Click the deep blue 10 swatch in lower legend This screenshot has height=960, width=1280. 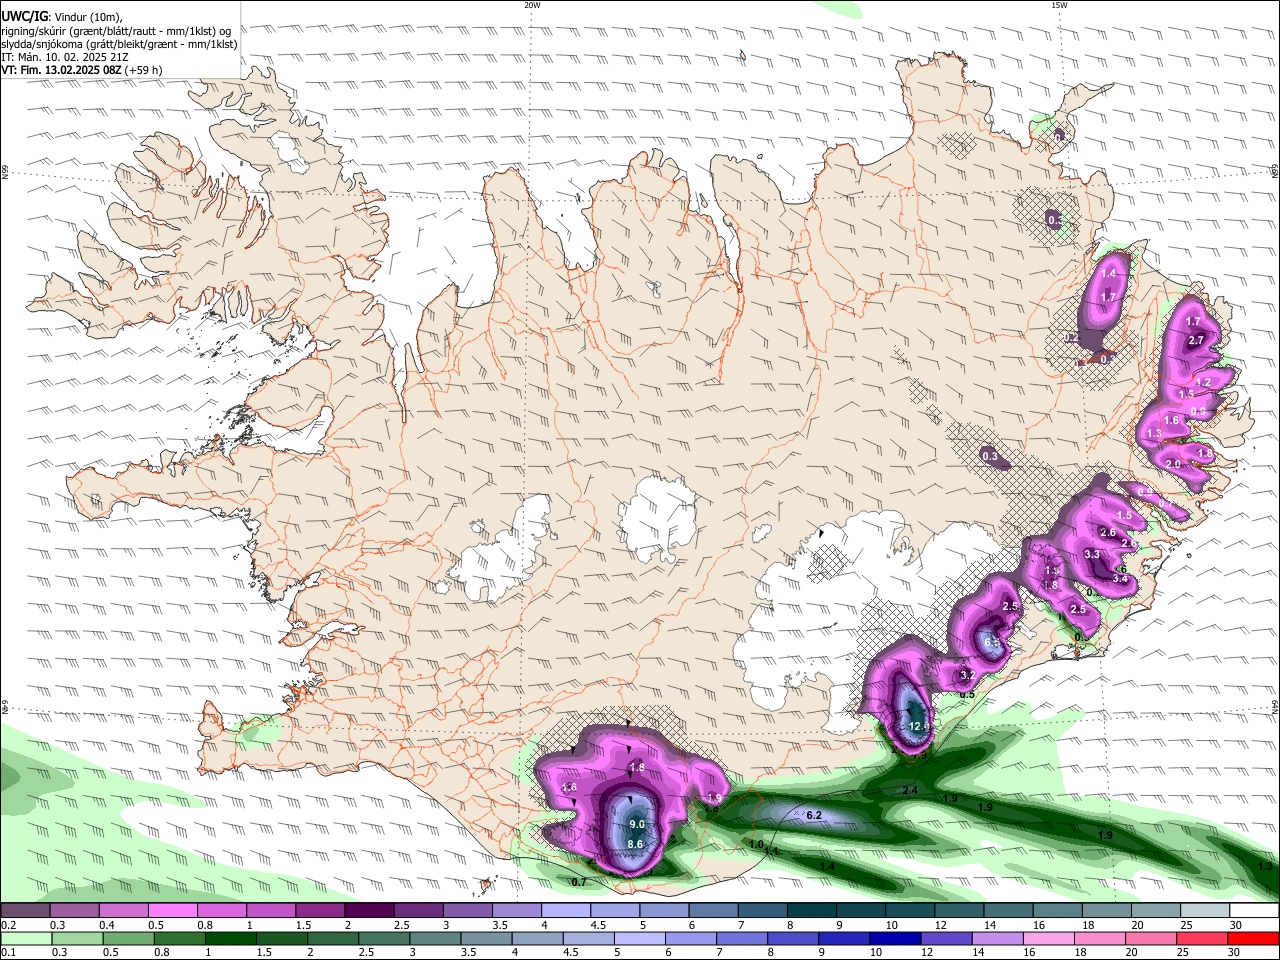click(896, 938)
